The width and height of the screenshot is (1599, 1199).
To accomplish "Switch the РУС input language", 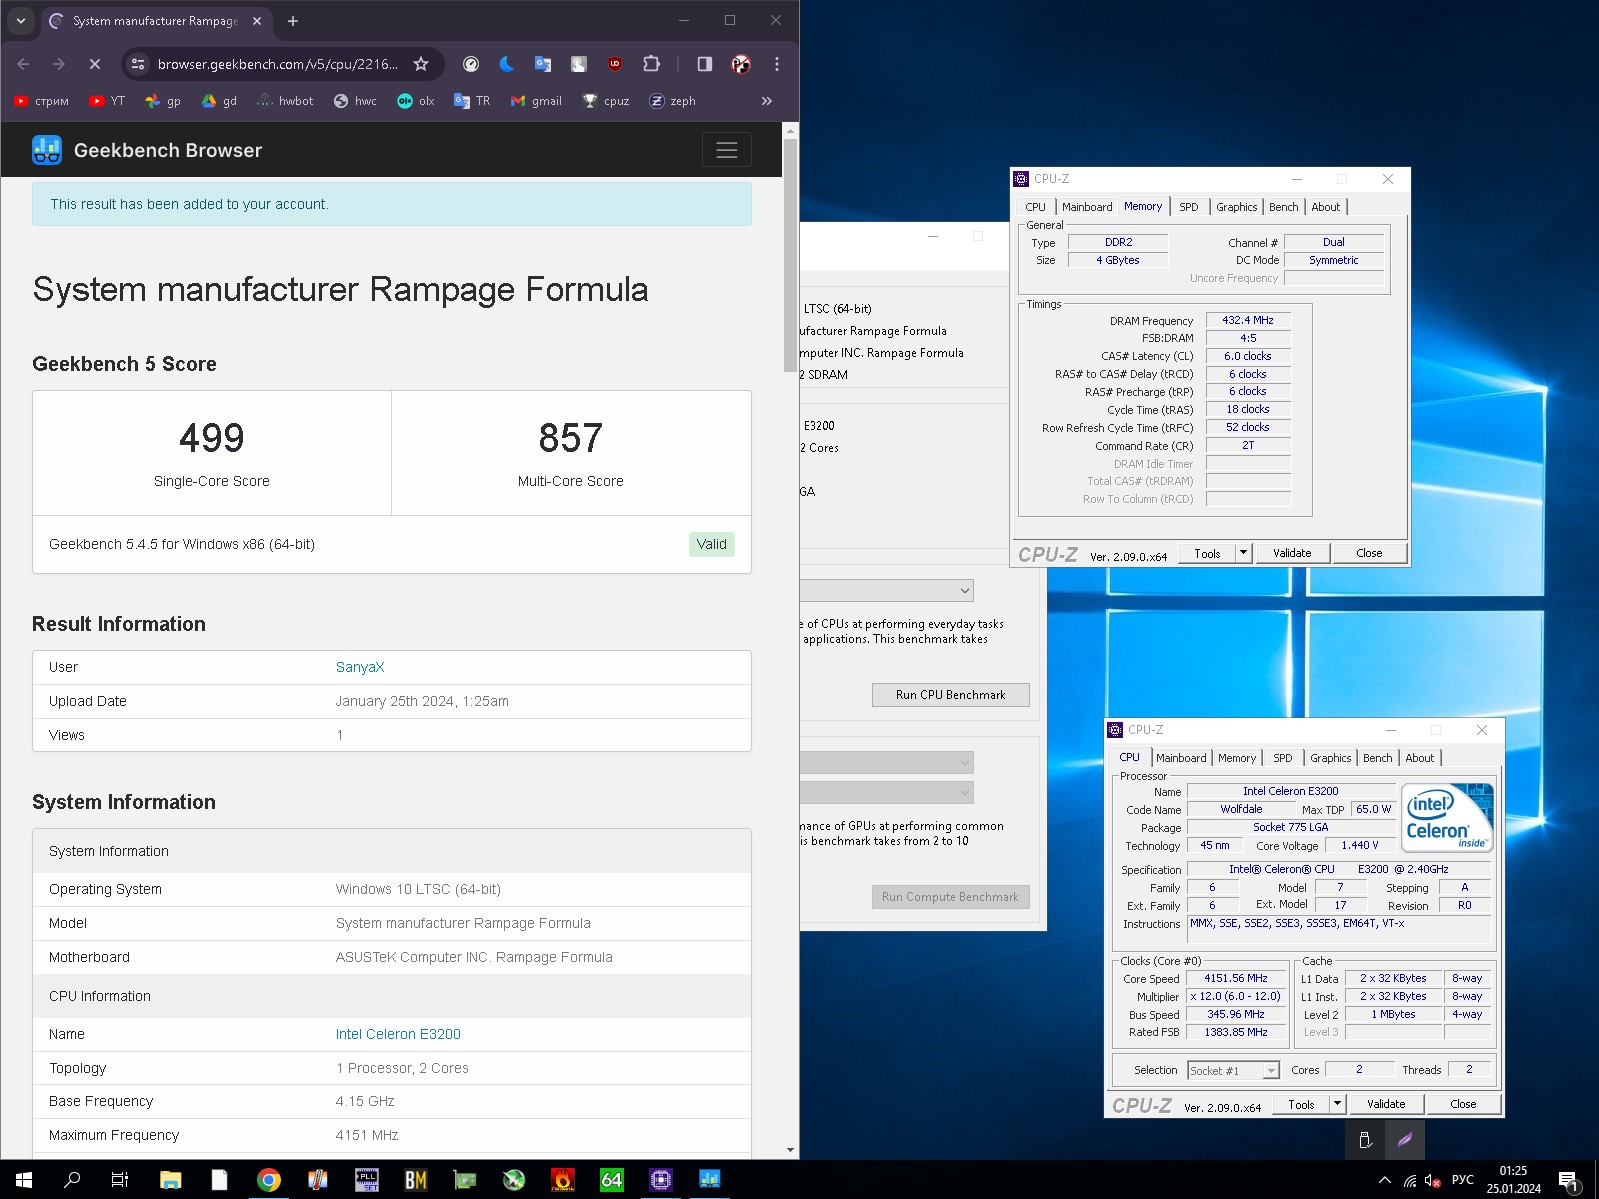I will 1463,1180.
